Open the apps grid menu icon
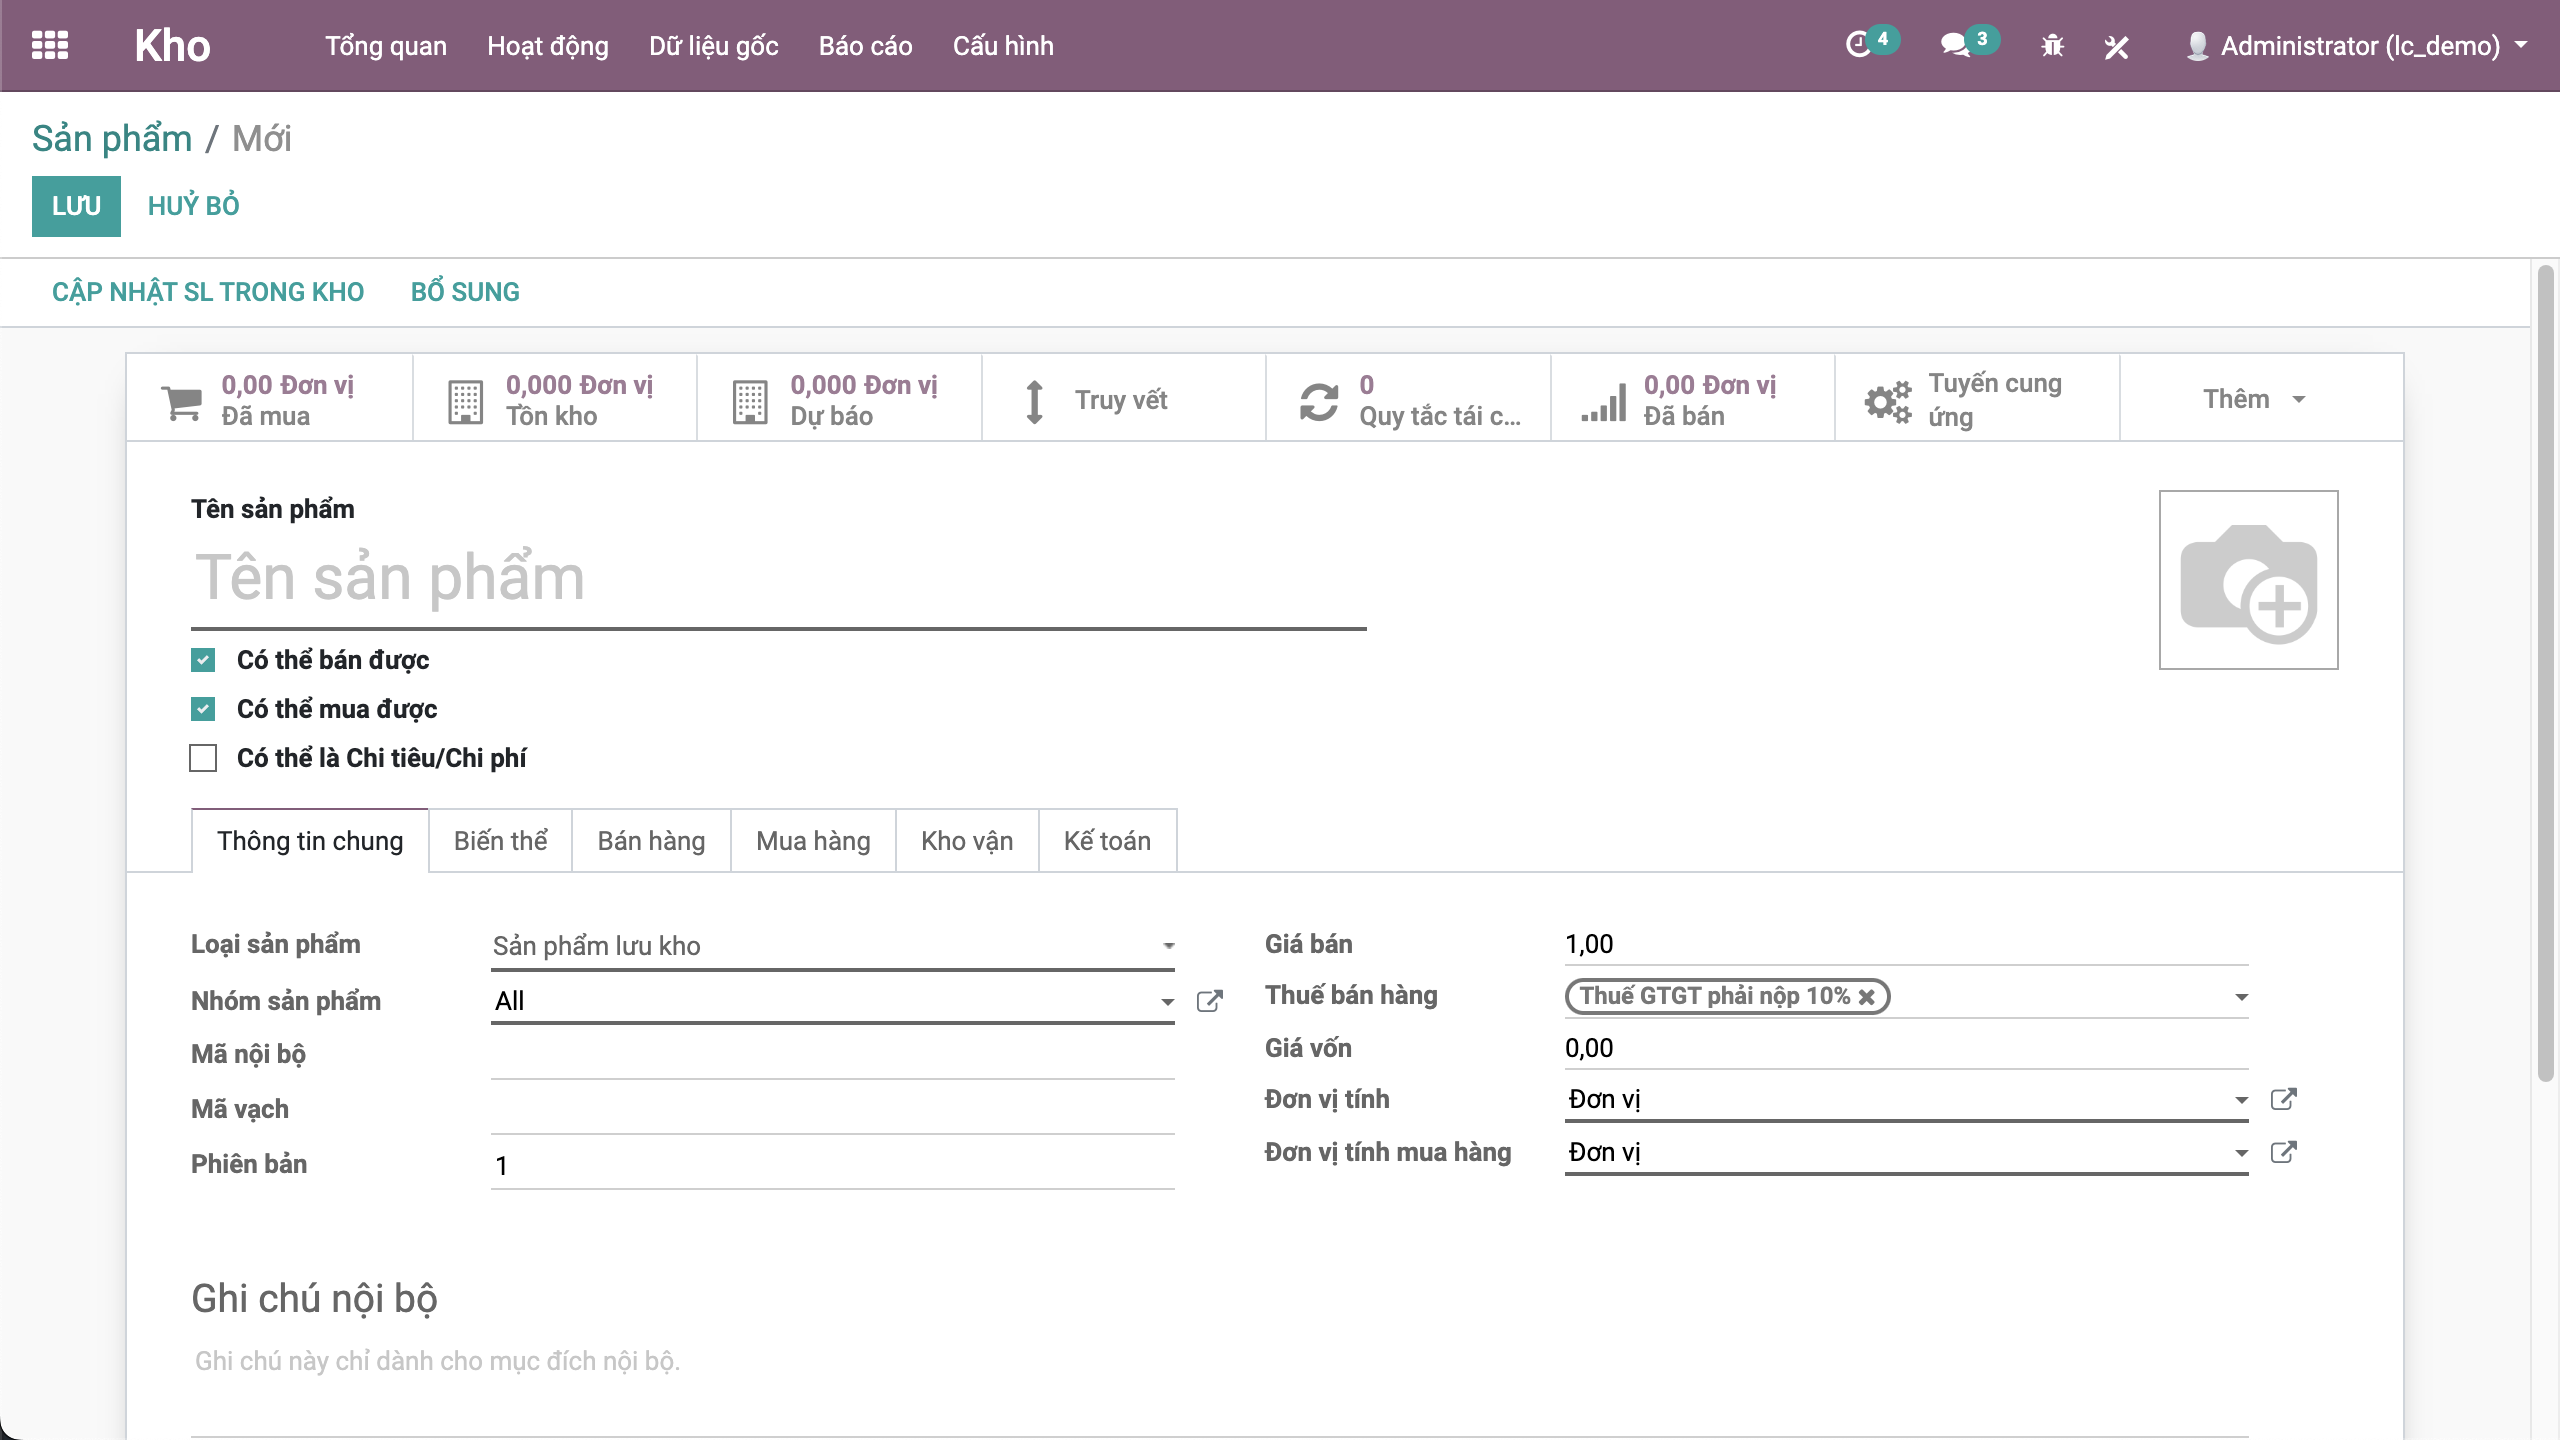Viewport: 2560px width, 1440px height. click(x=49, y=45)
